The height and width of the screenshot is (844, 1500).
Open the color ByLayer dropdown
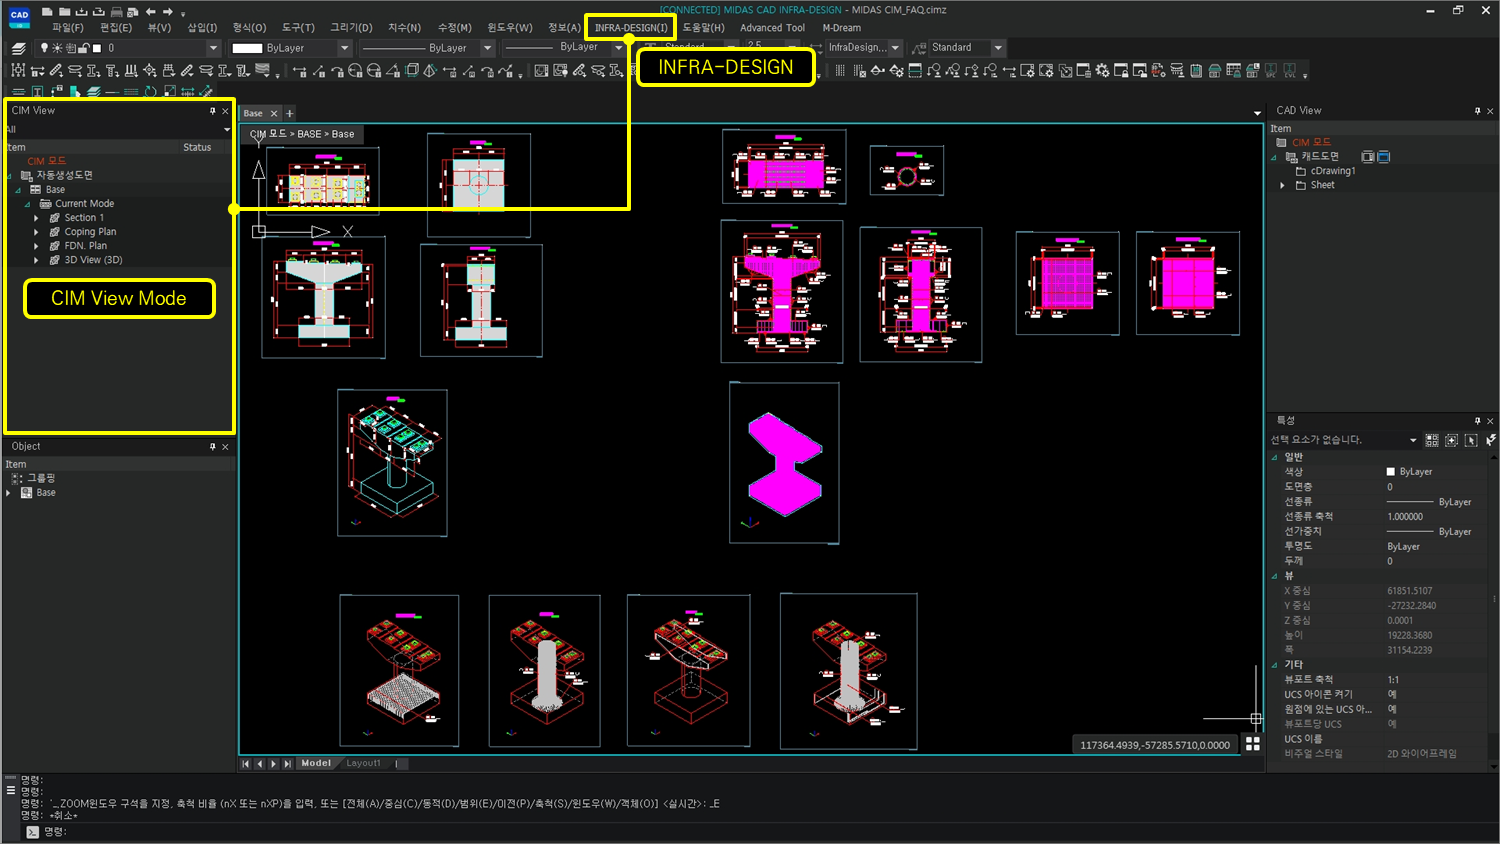tap(345, 48)
